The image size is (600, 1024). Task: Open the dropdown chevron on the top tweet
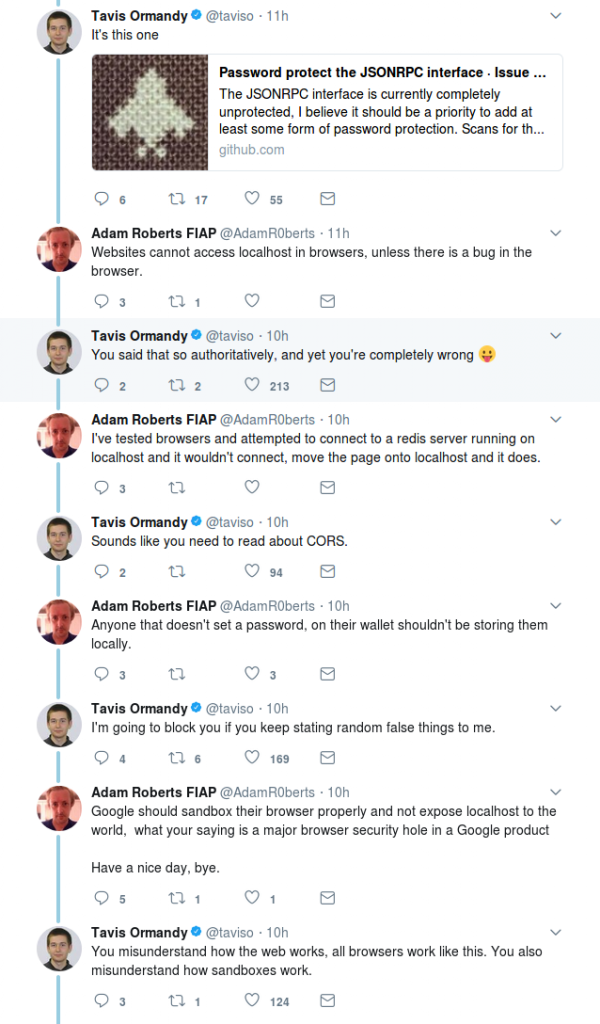tap(556, 16)
